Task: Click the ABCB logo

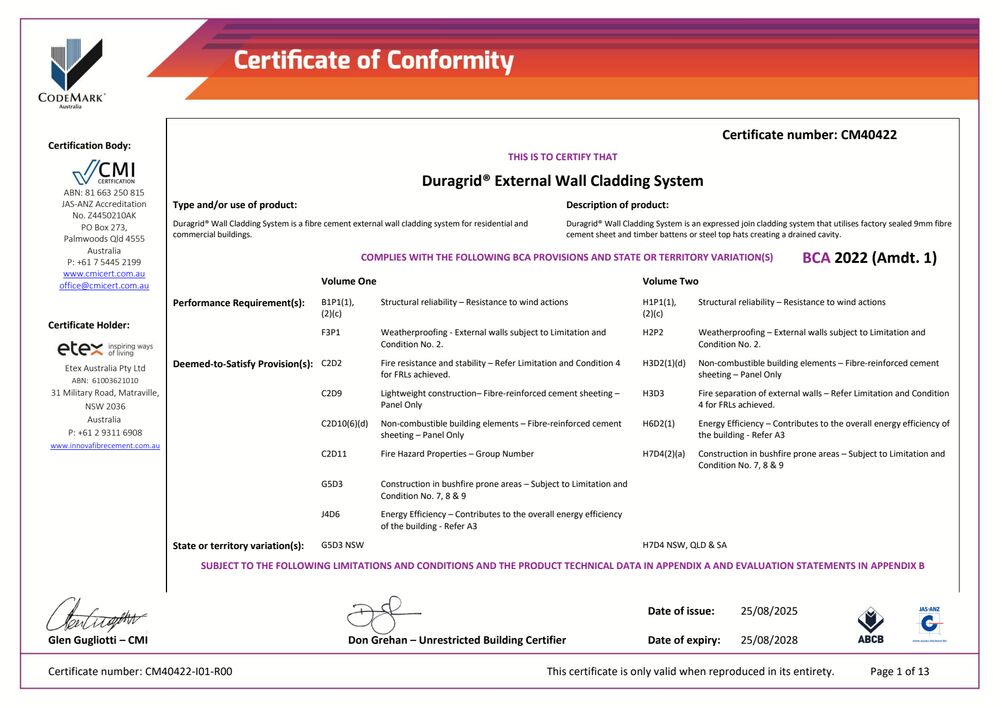Action: (x=870, y=624)
